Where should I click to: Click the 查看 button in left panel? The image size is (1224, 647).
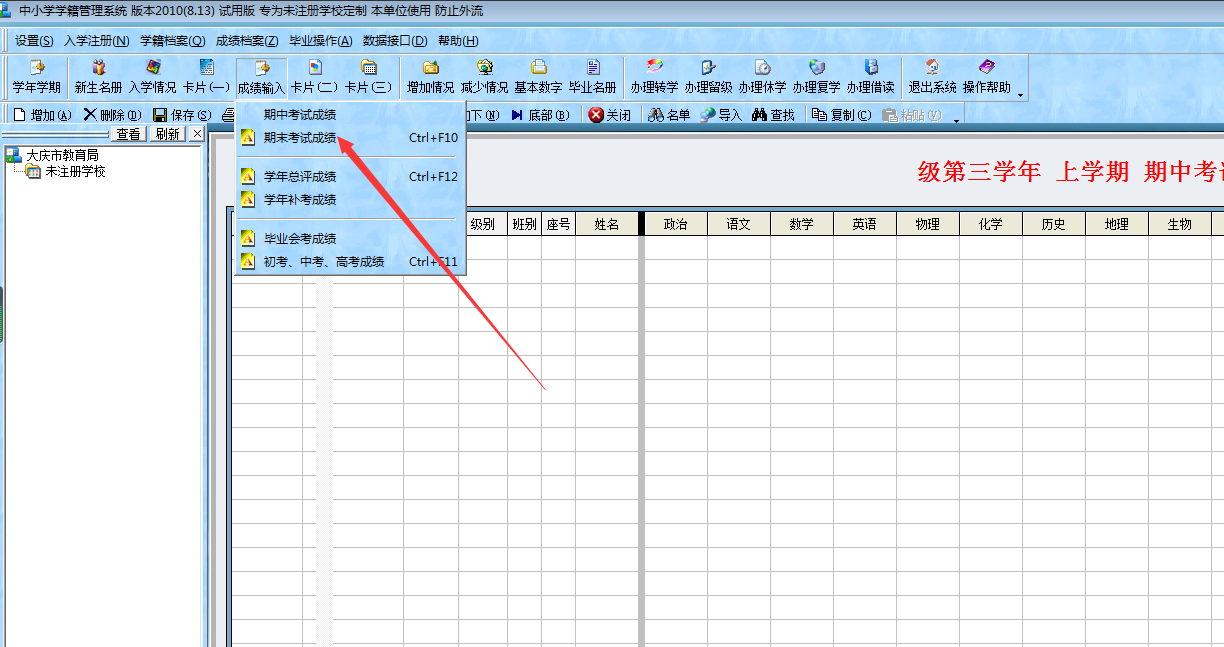click(x=128, y=134)
